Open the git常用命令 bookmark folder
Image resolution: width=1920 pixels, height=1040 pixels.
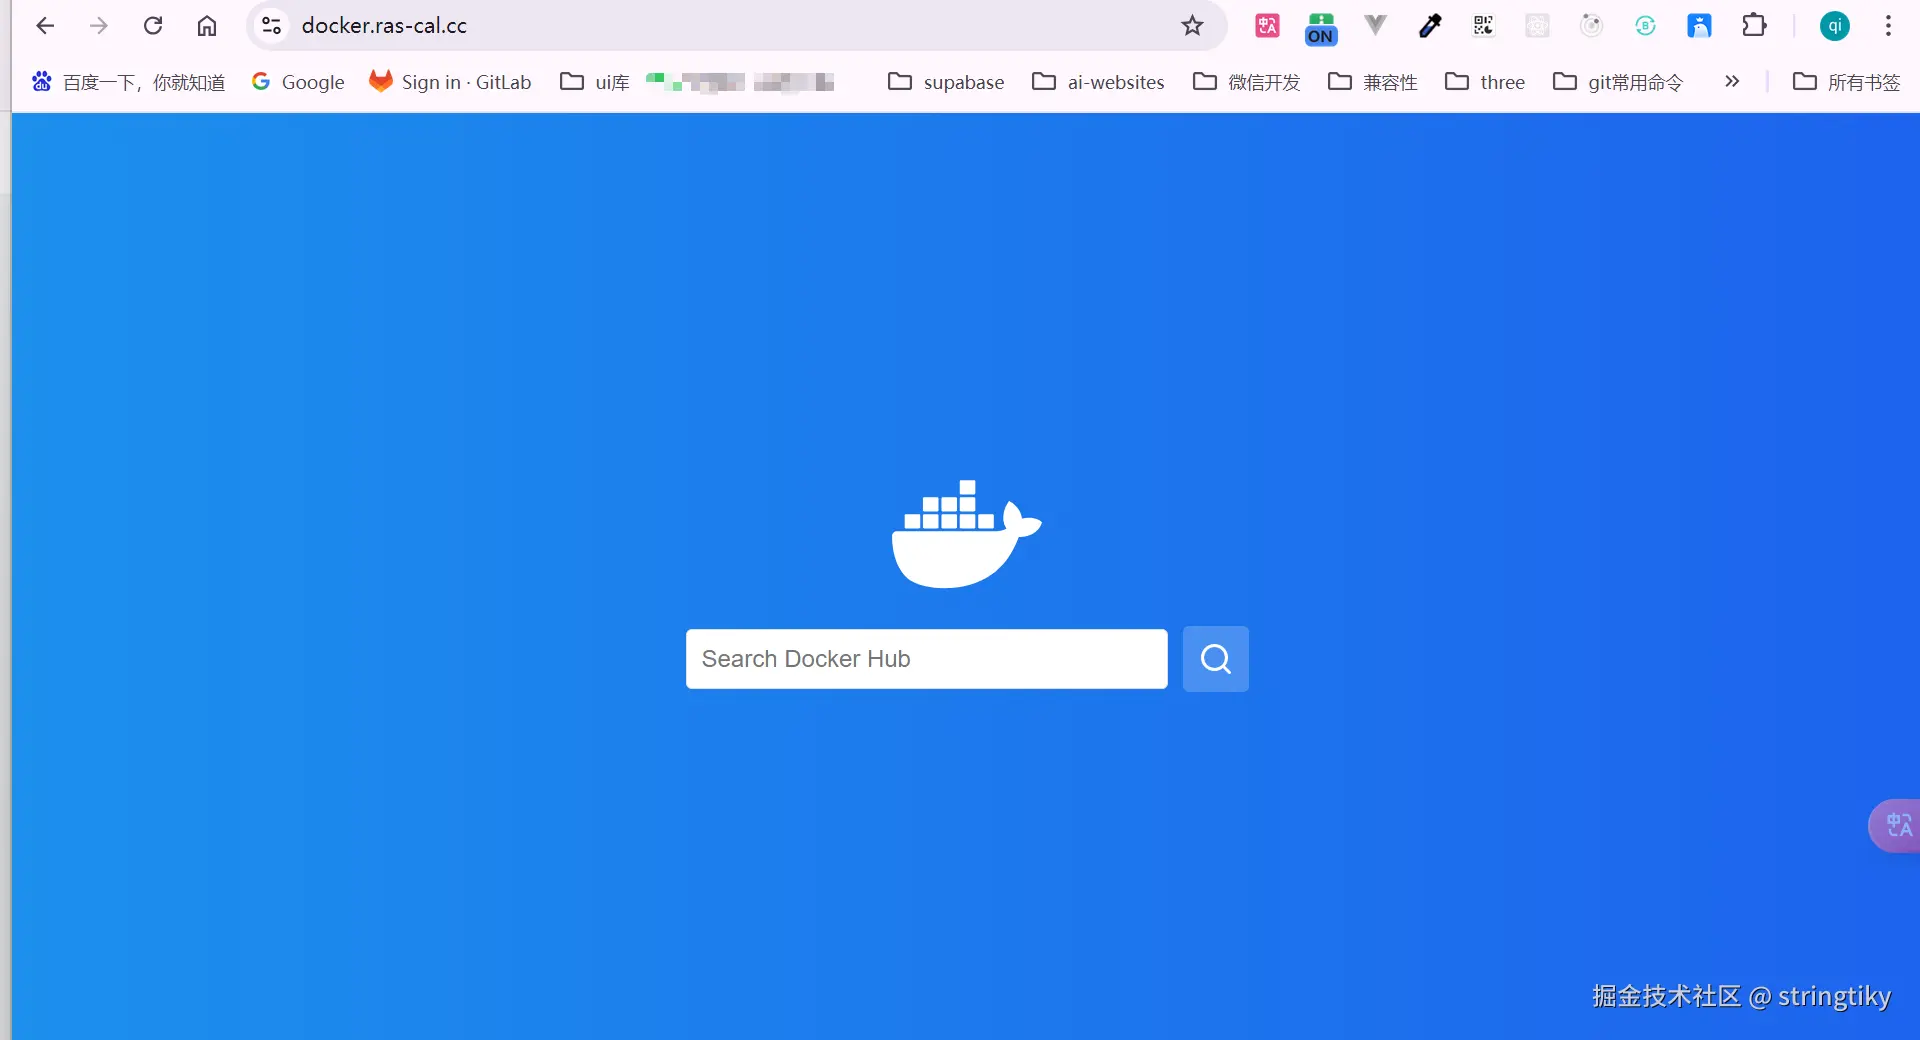pos(1618,82)
